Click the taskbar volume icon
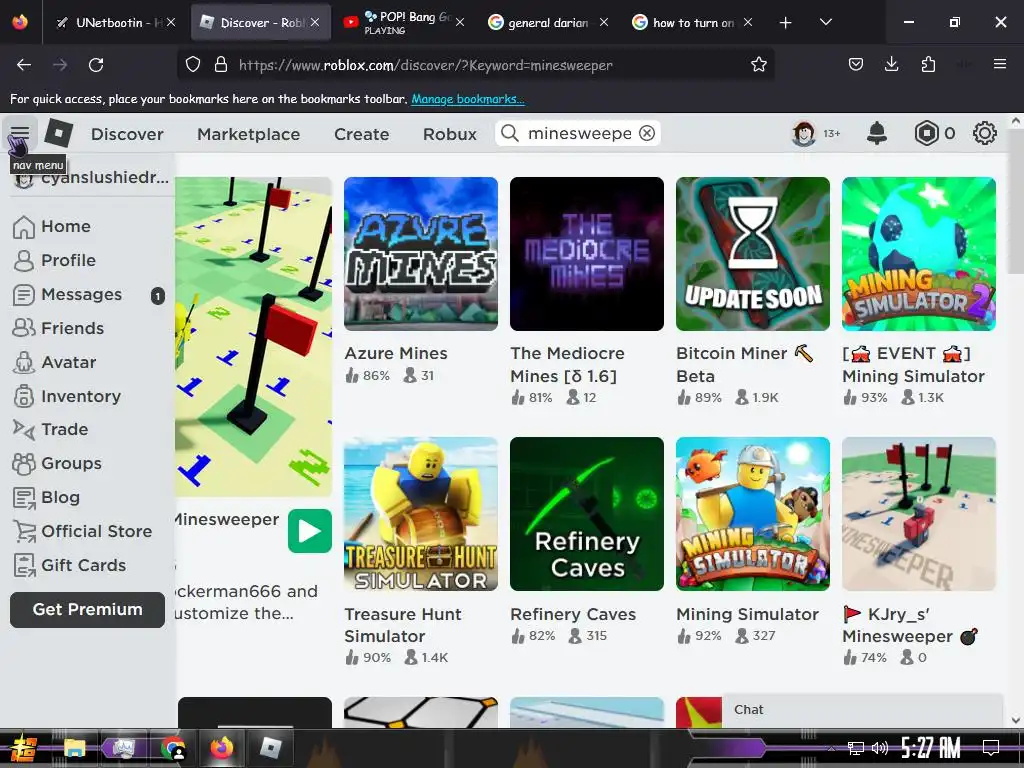1024x768 pixels. [x=880, y=748]
